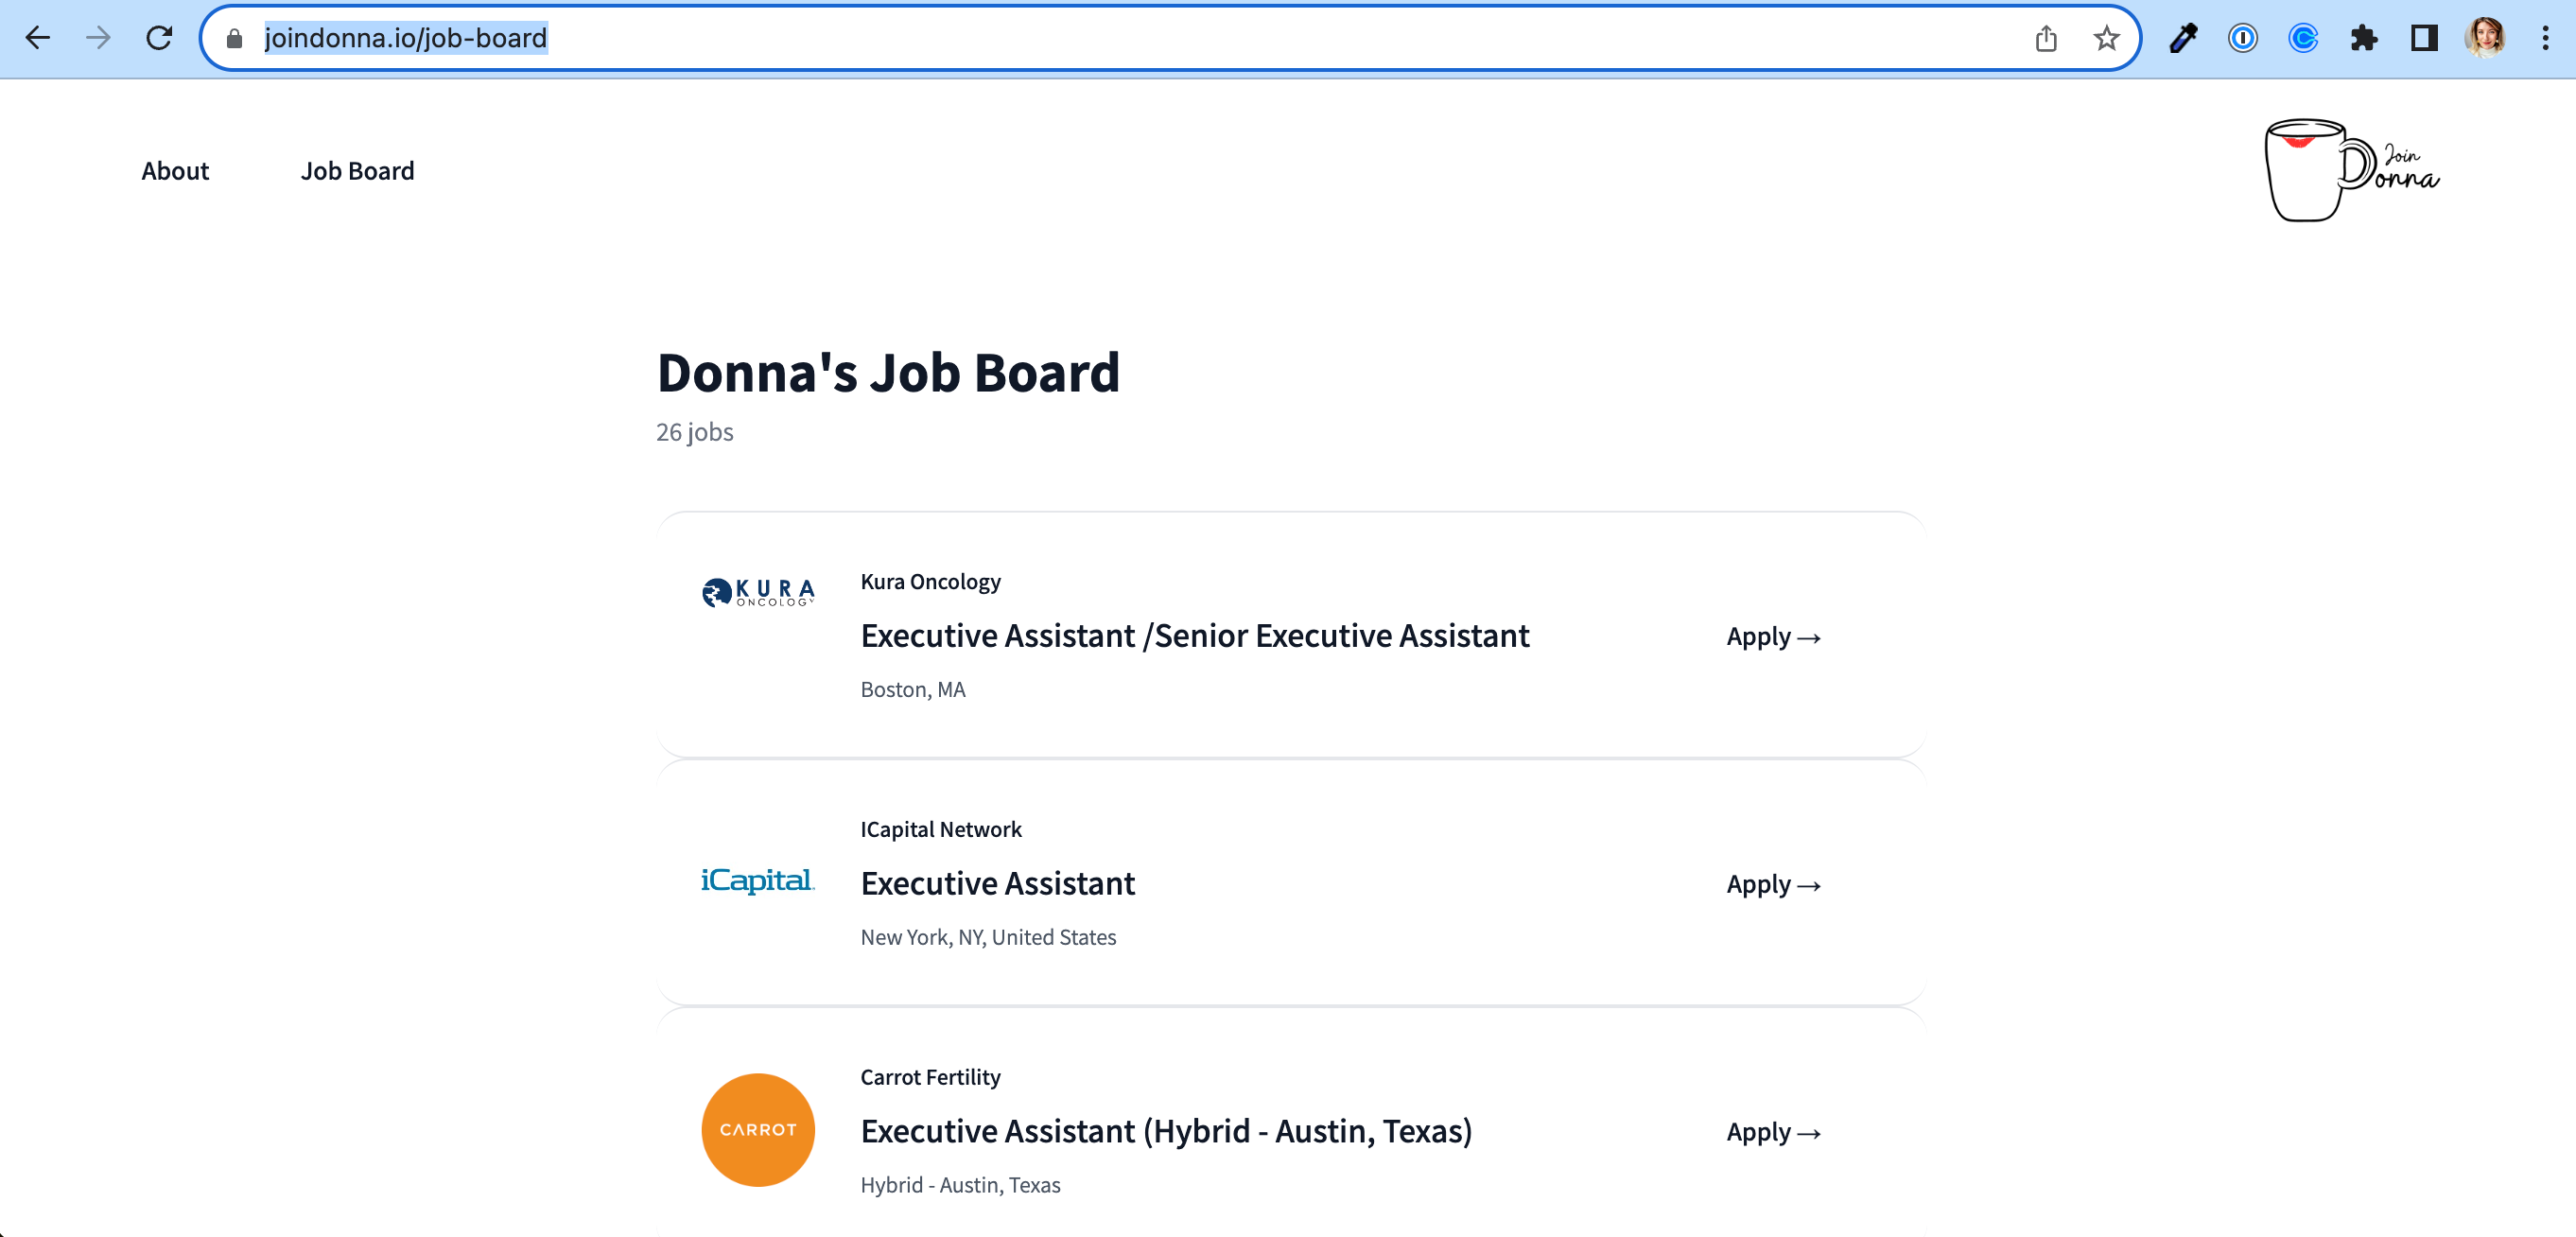
Task: Open the About menu item
Action: (x=175, y=171)
